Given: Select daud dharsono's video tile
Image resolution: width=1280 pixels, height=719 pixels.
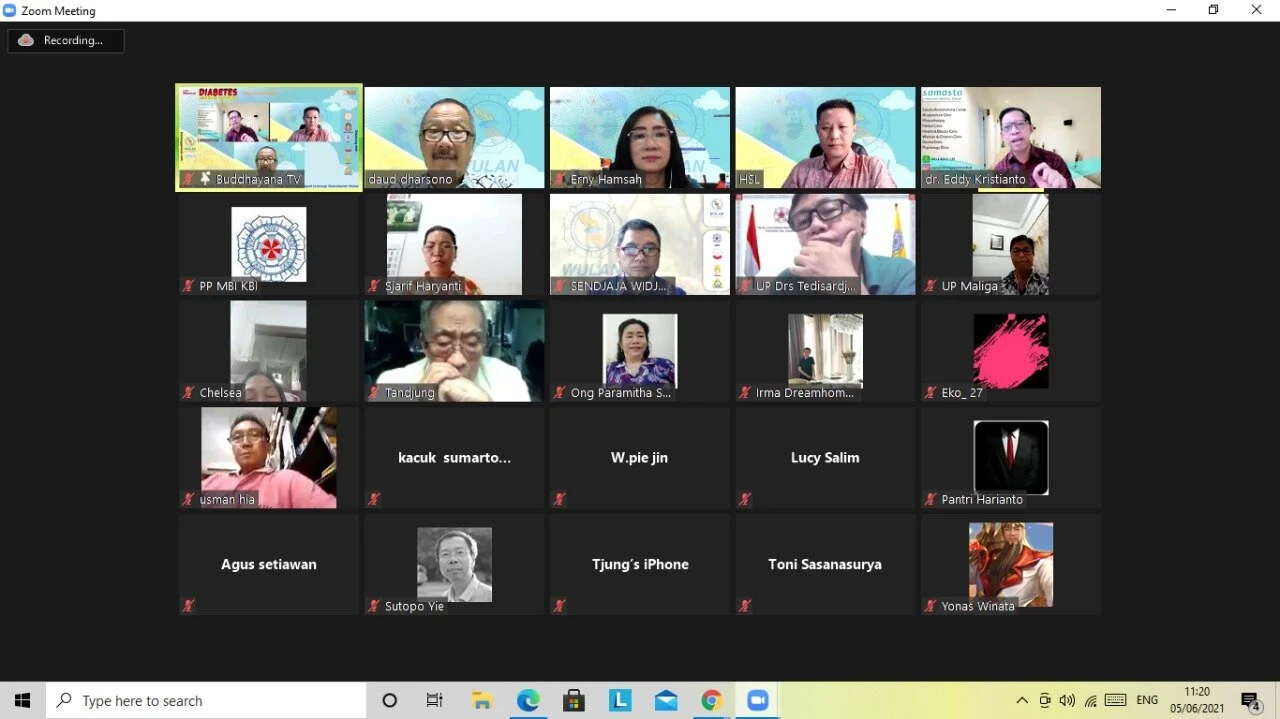Looking at the screenshot, I should click(454, 137).
